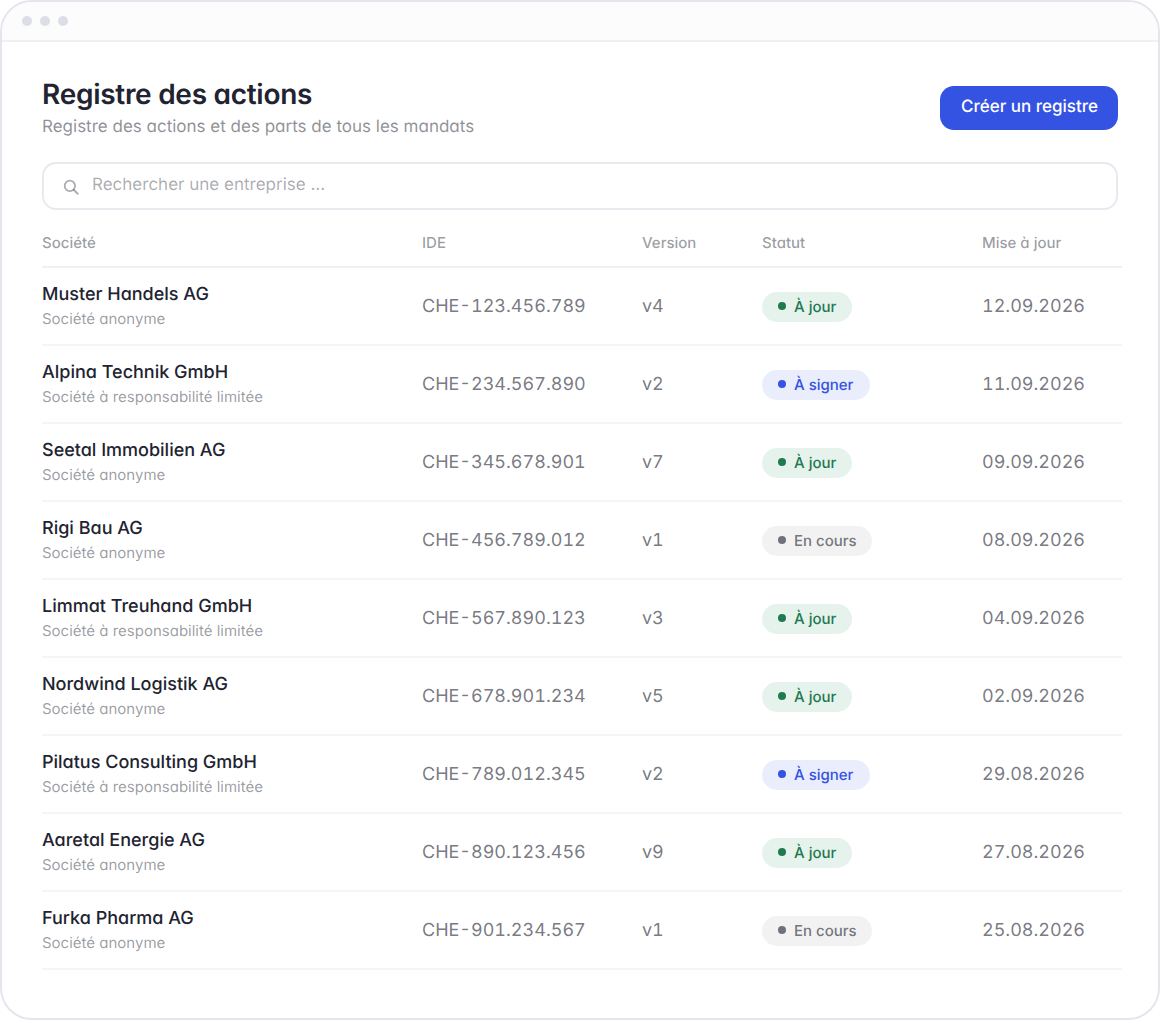Click the date 27.08.2026
Viewport: 1160px width, 1020px height.
pos(1033,852)
